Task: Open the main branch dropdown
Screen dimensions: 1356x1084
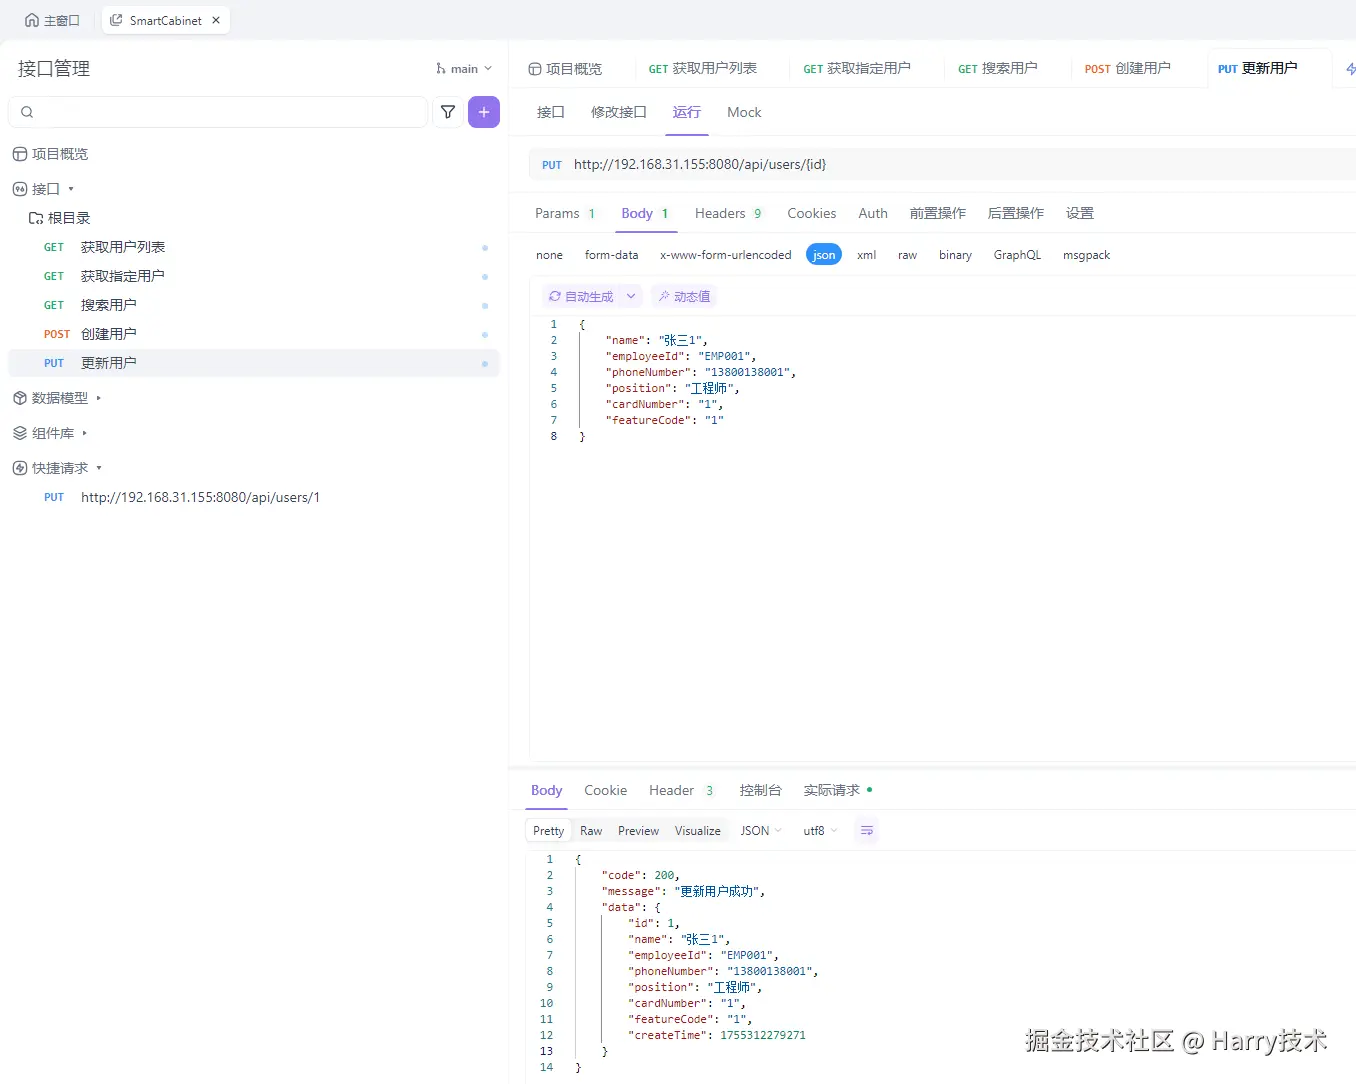Action: [464, 69]
